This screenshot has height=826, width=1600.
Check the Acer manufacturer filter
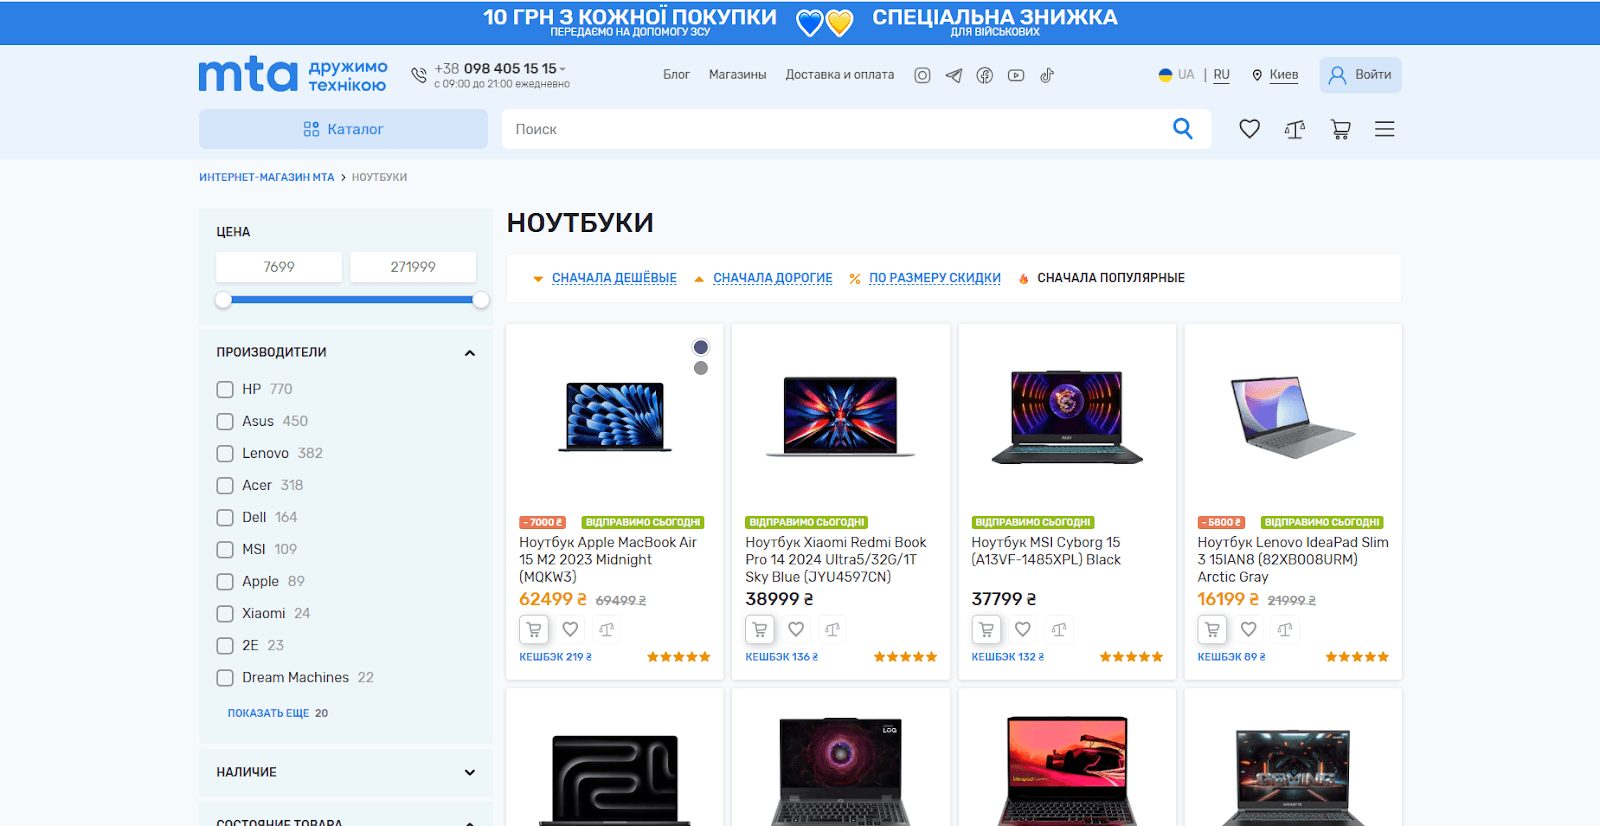225,486
